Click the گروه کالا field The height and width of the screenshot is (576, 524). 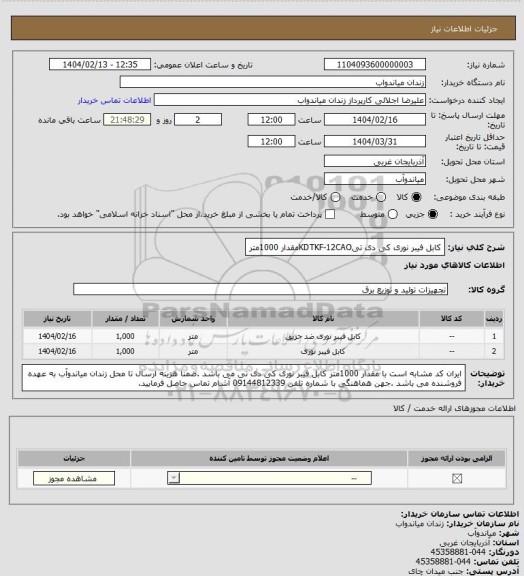pyautogui.click(x=260, y=289)
